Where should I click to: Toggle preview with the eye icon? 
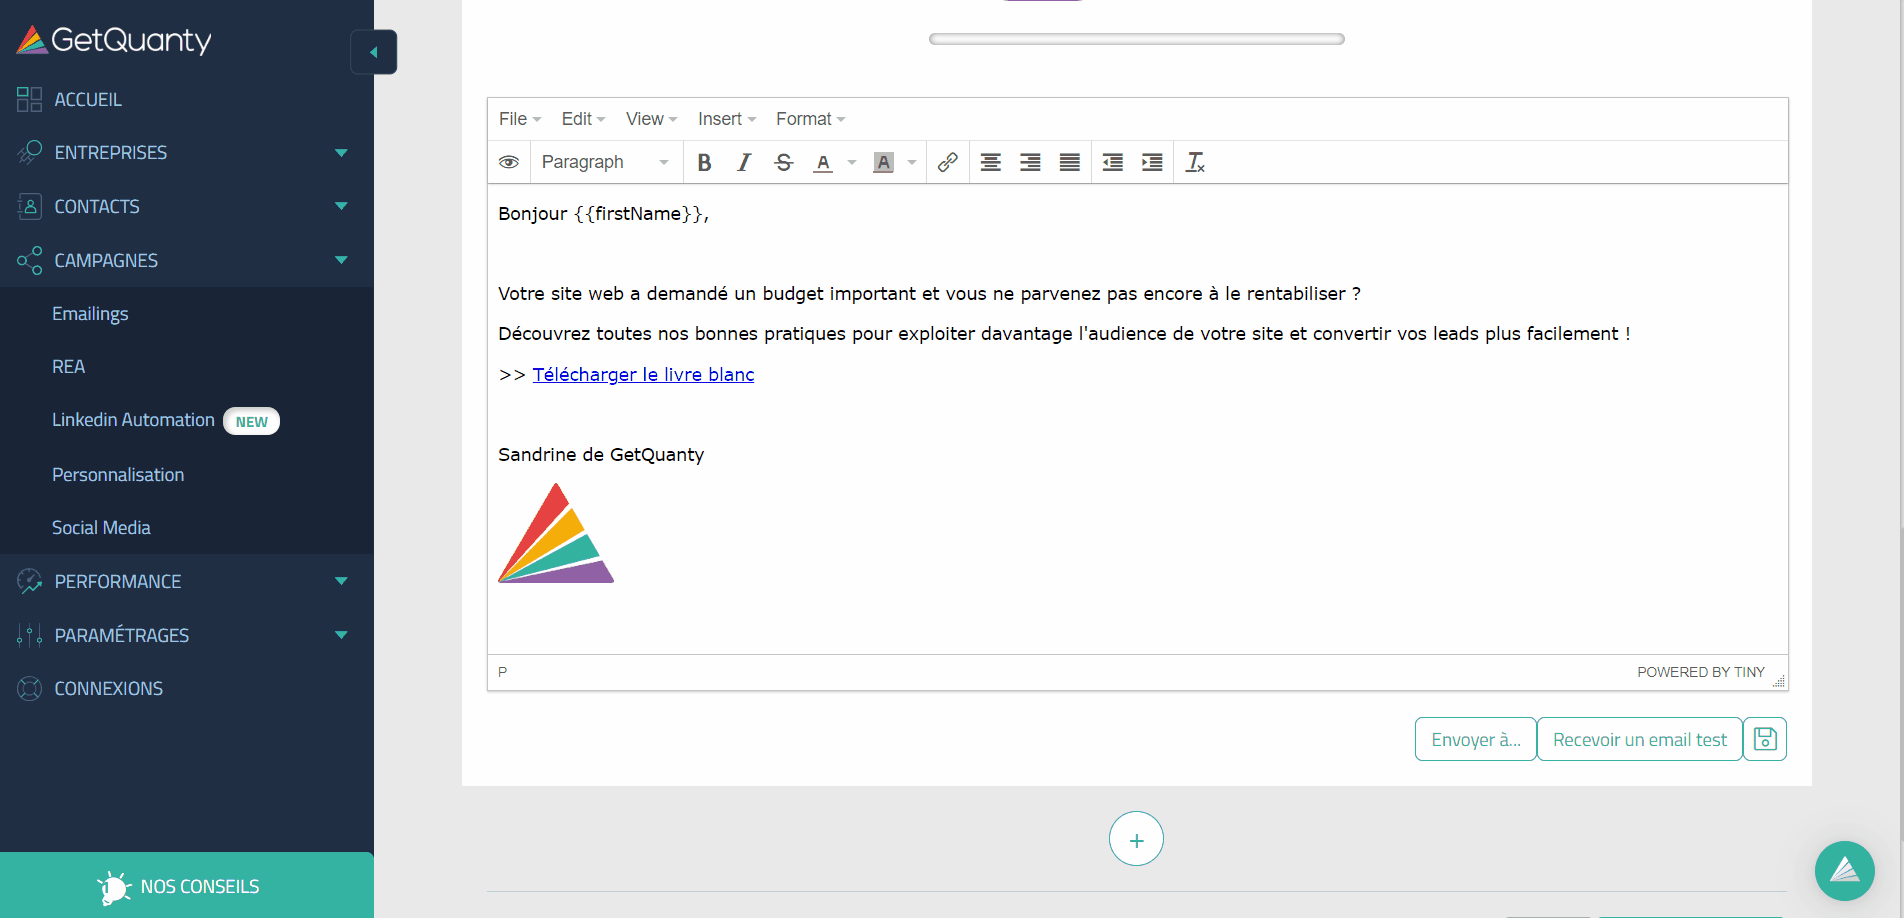509,162
